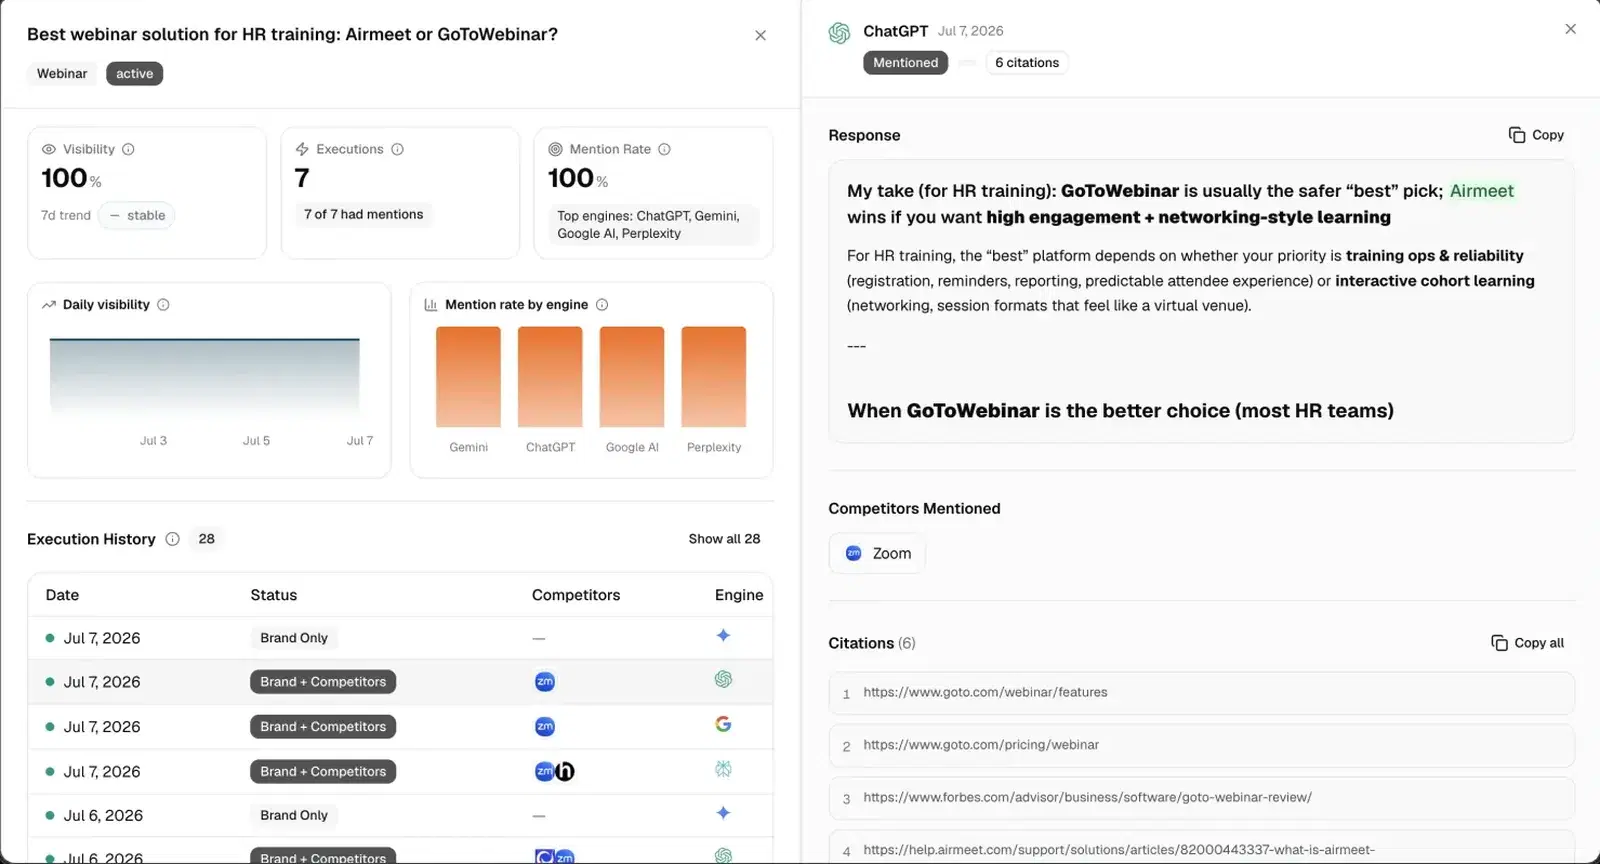
Task: Click the Status column header
Action: tap(274, 595)
